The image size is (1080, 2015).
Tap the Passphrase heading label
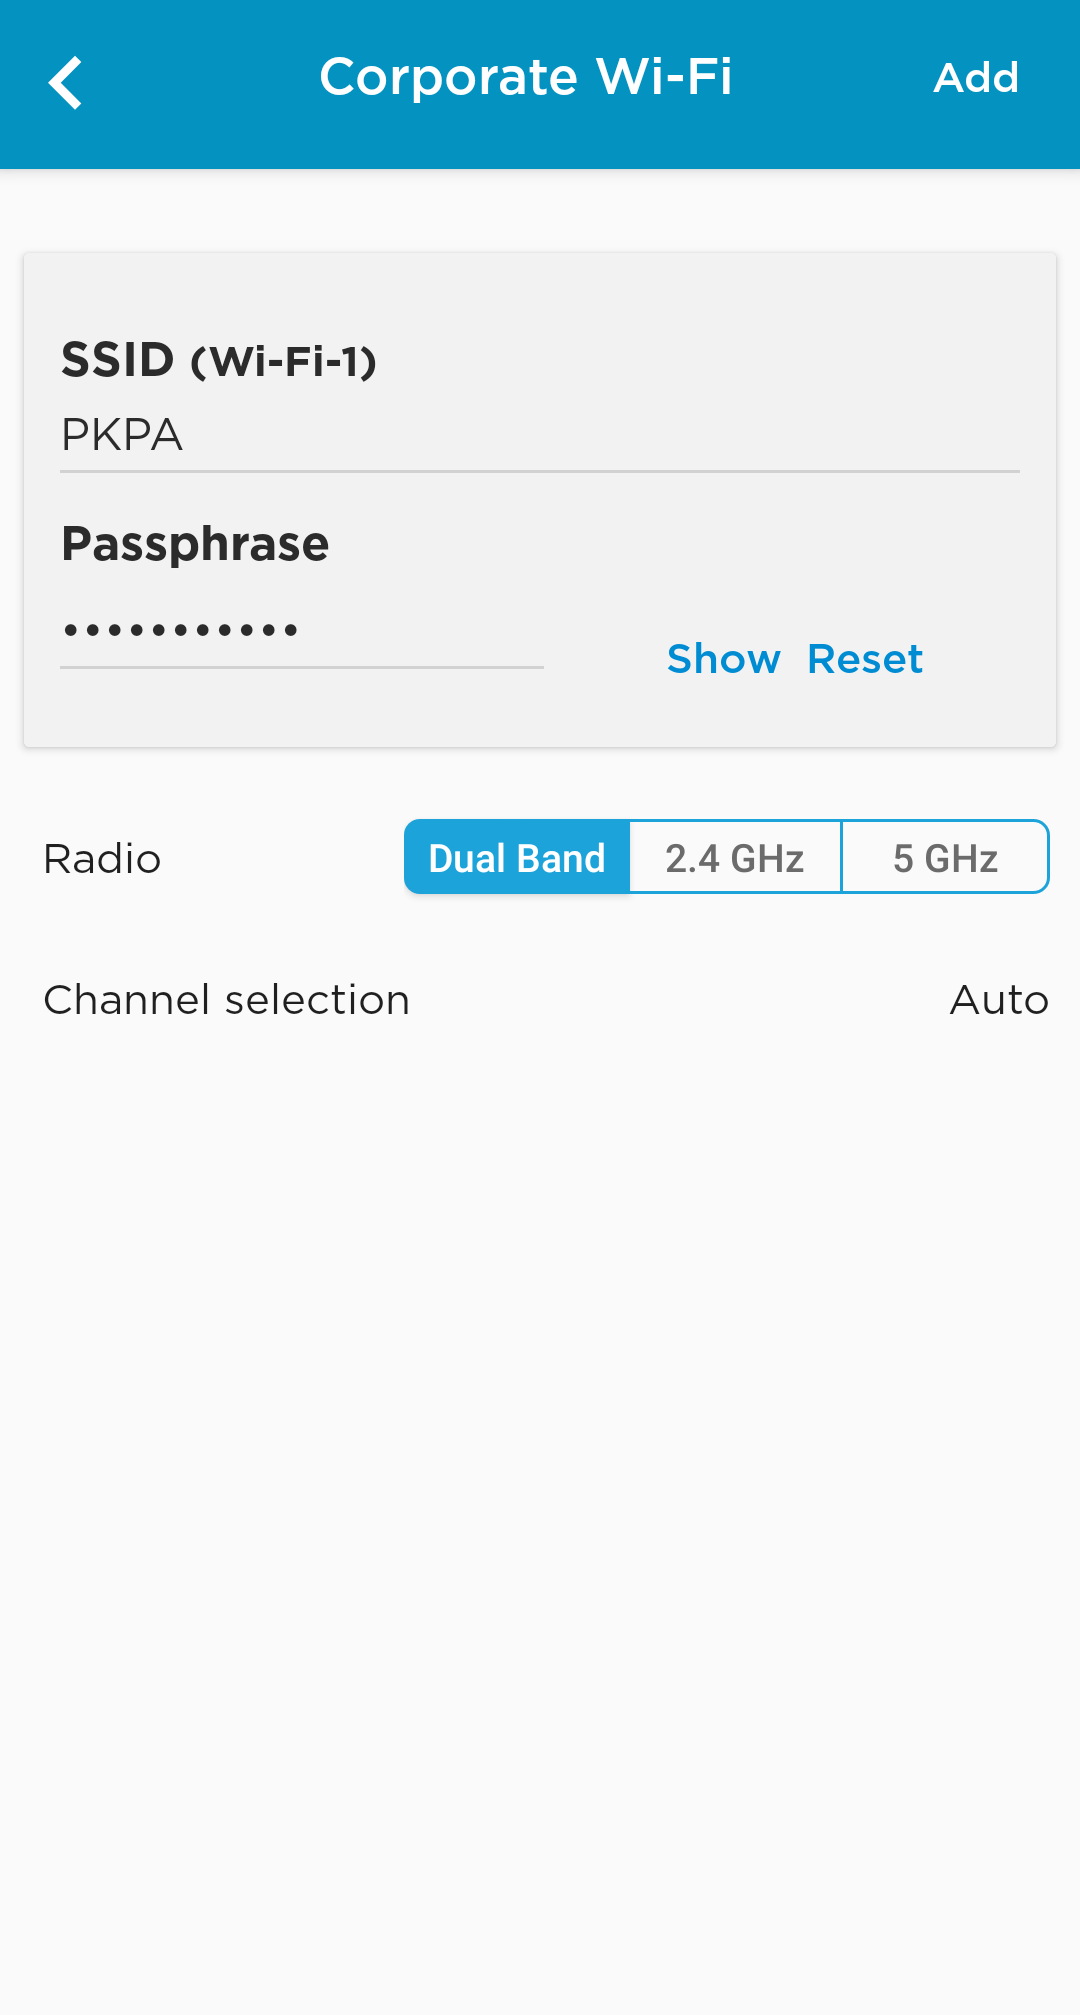(195, 544)
